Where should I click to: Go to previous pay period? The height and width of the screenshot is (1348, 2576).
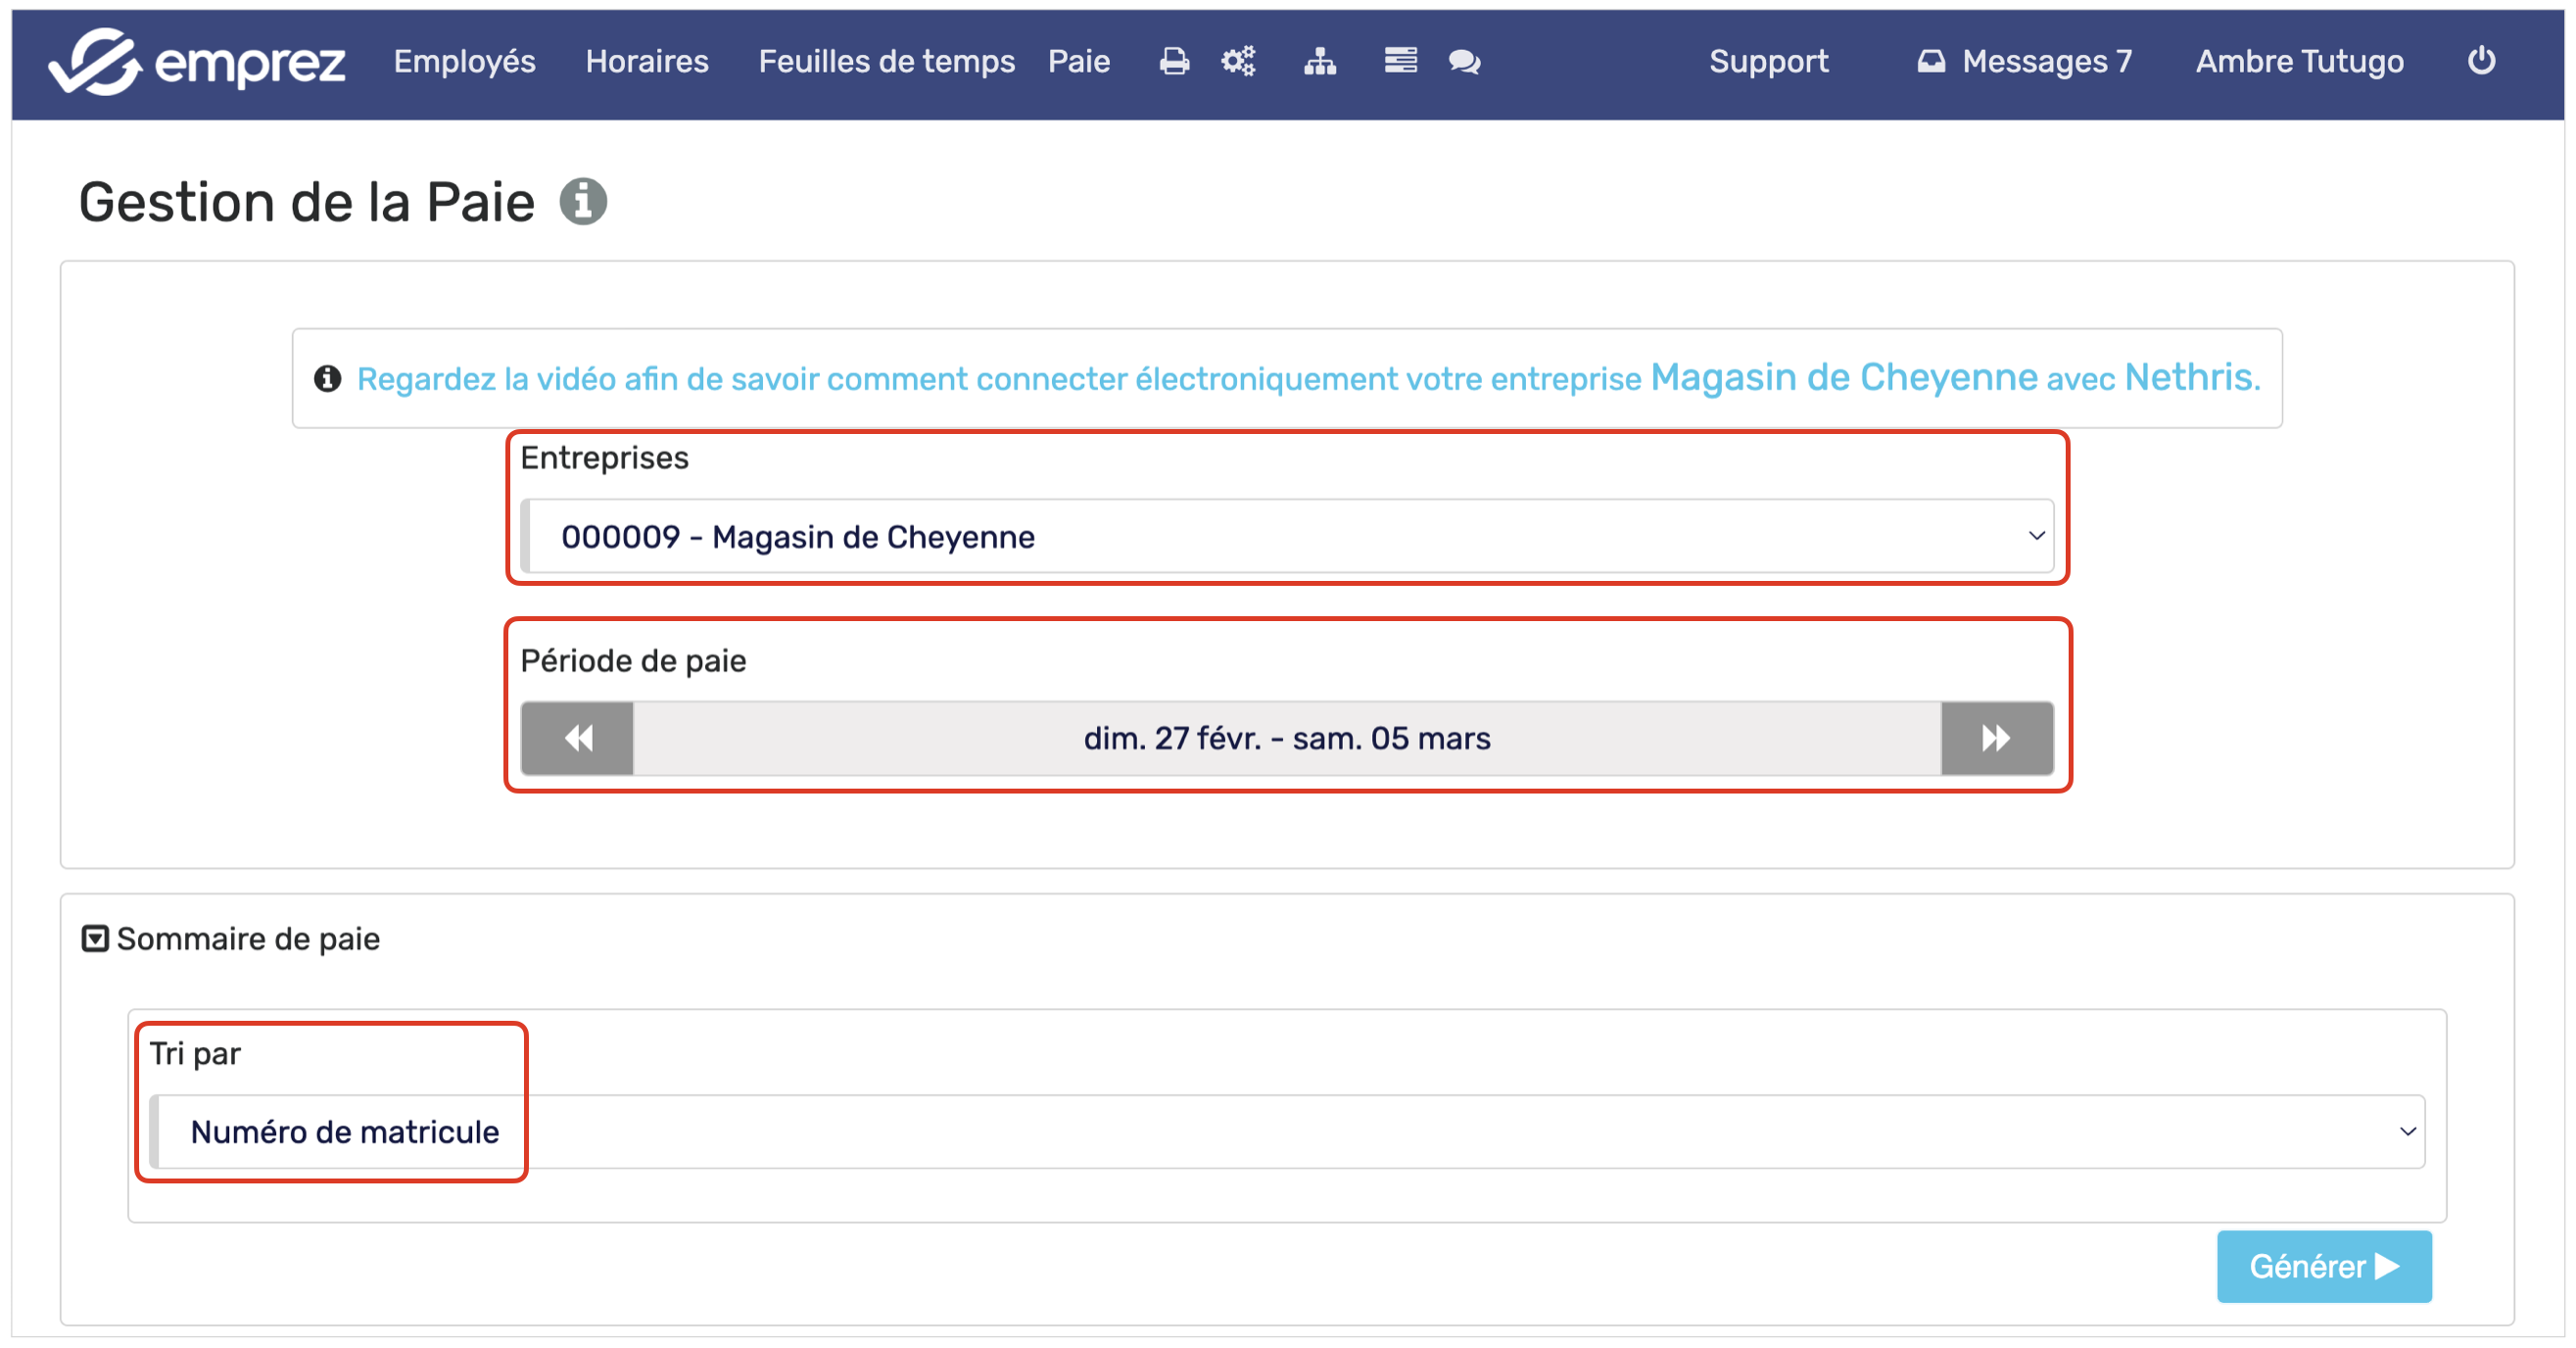(578, 739)
